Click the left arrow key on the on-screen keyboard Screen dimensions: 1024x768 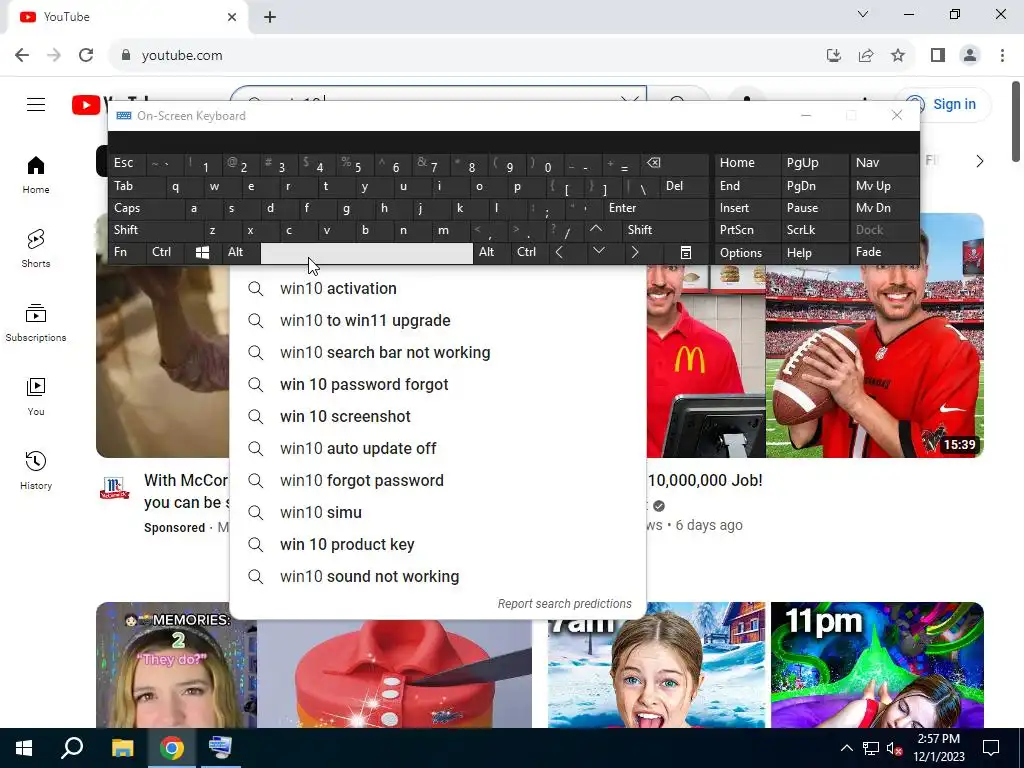pos(559,253)
